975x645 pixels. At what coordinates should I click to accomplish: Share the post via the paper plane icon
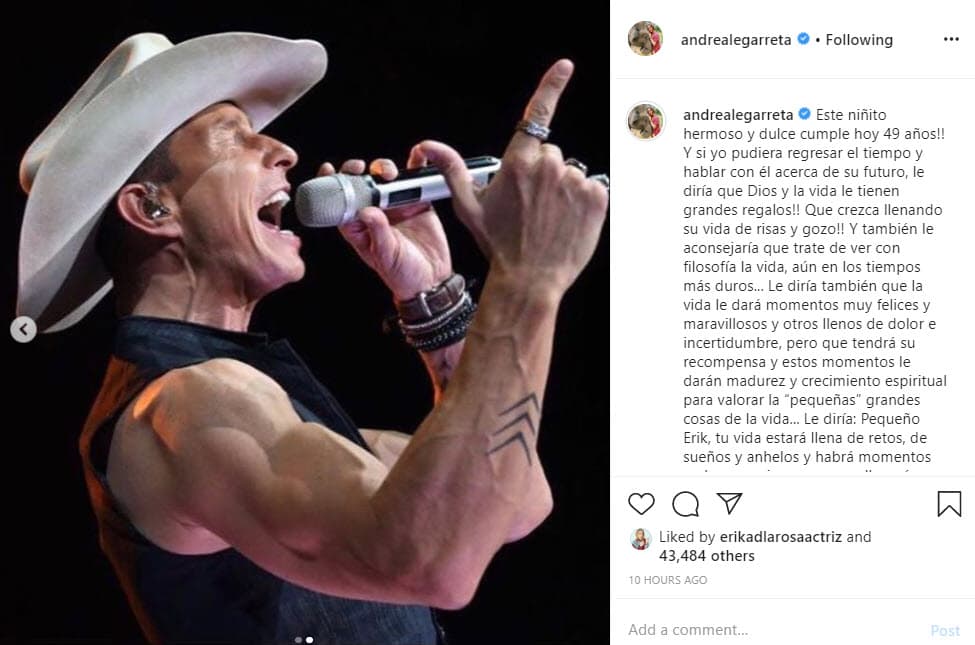tap(727, 503)
